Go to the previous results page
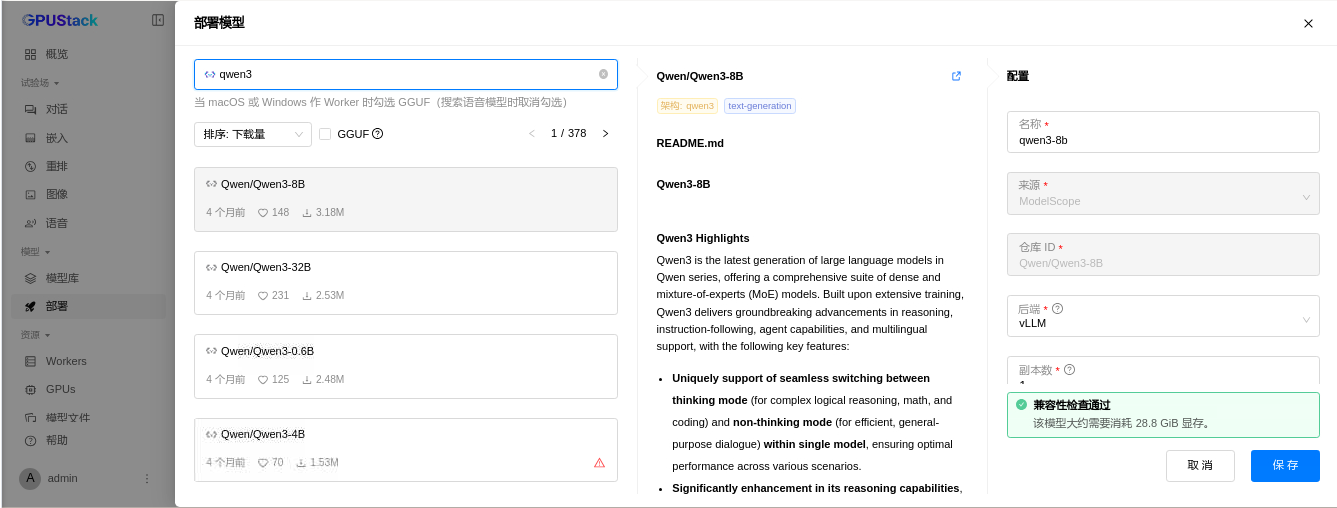The image size is (1337, 508). point(532,134)
